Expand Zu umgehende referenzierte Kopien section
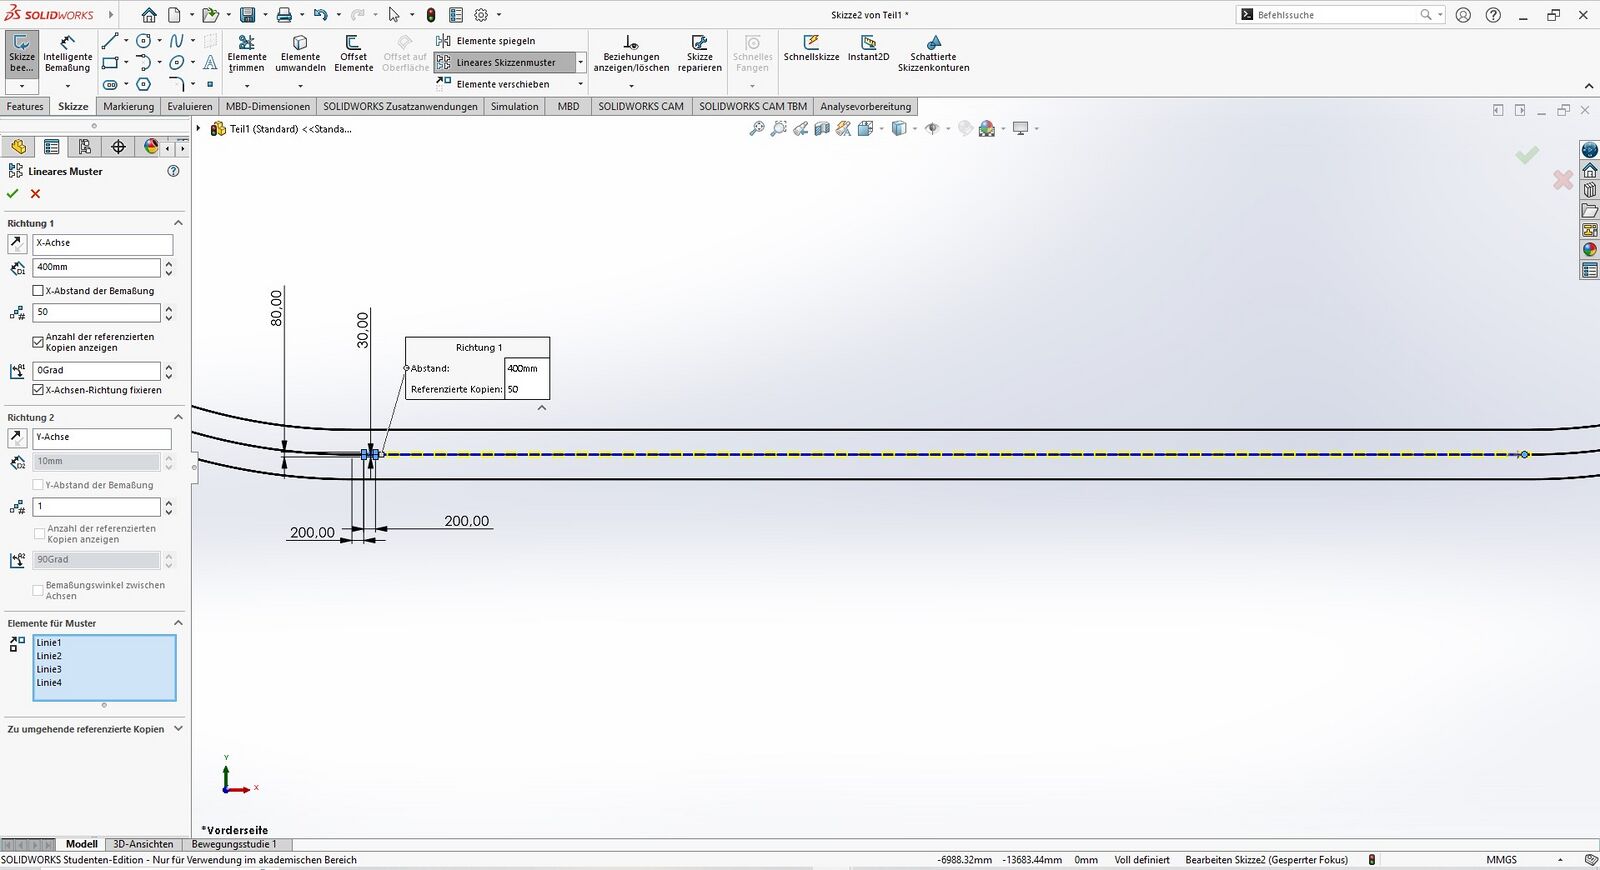The width and height of the screenshot is (1600, 870). (x=178, y=729)
